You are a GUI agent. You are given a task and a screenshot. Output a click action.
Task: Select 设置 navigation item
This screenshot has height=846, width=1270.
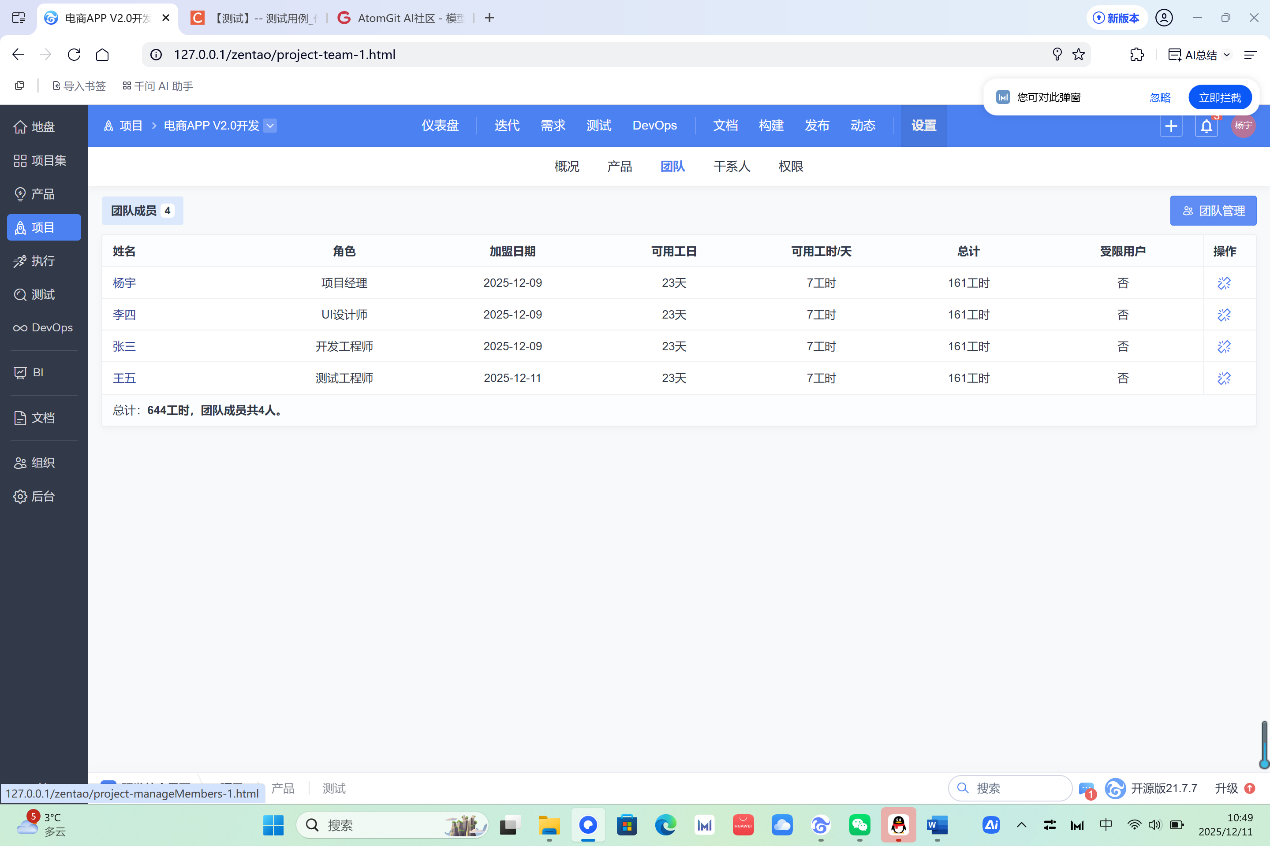pos(924,126)
